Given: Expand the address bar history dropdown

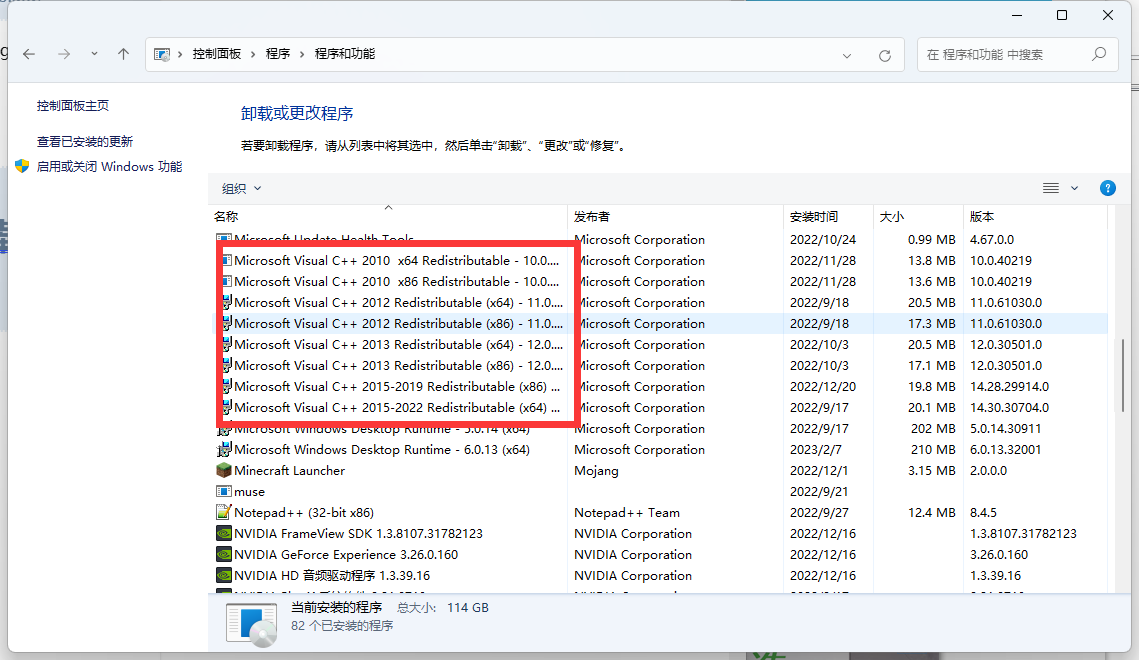Looking at the screenshot, I should pos(847,55).
